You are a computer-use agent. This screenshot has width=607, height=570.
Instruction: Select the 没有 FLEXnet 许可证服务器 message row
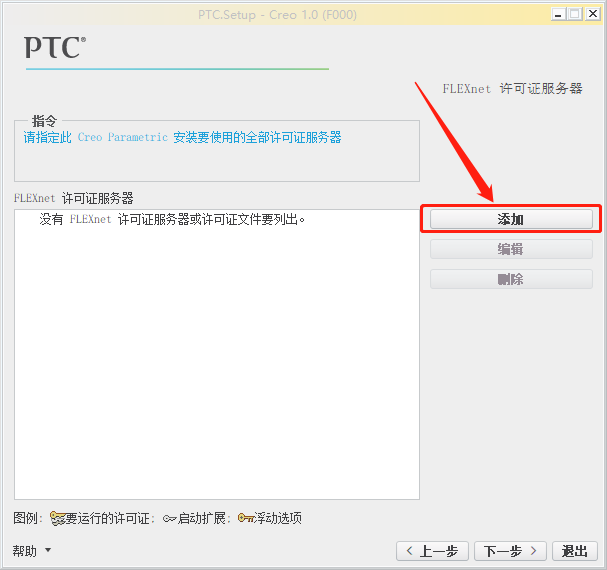172,220
